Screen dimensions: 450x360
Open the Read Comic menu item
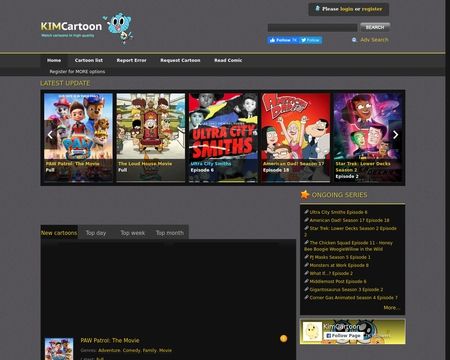pos(228,60)
